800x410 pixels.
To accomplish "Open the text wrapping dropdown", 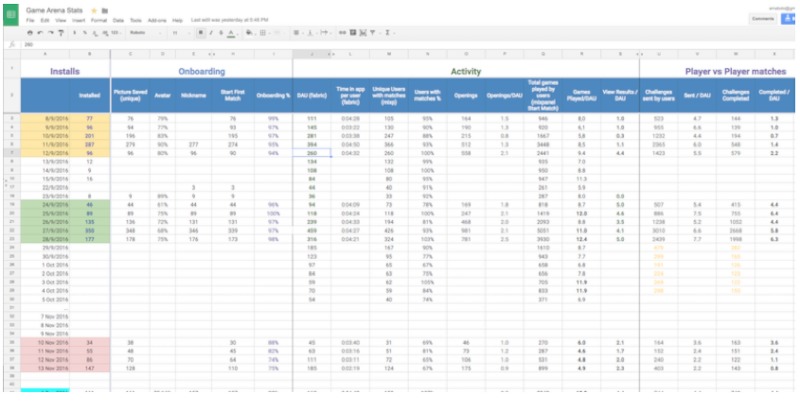I will pyautogui.click(x=325, y=33).
